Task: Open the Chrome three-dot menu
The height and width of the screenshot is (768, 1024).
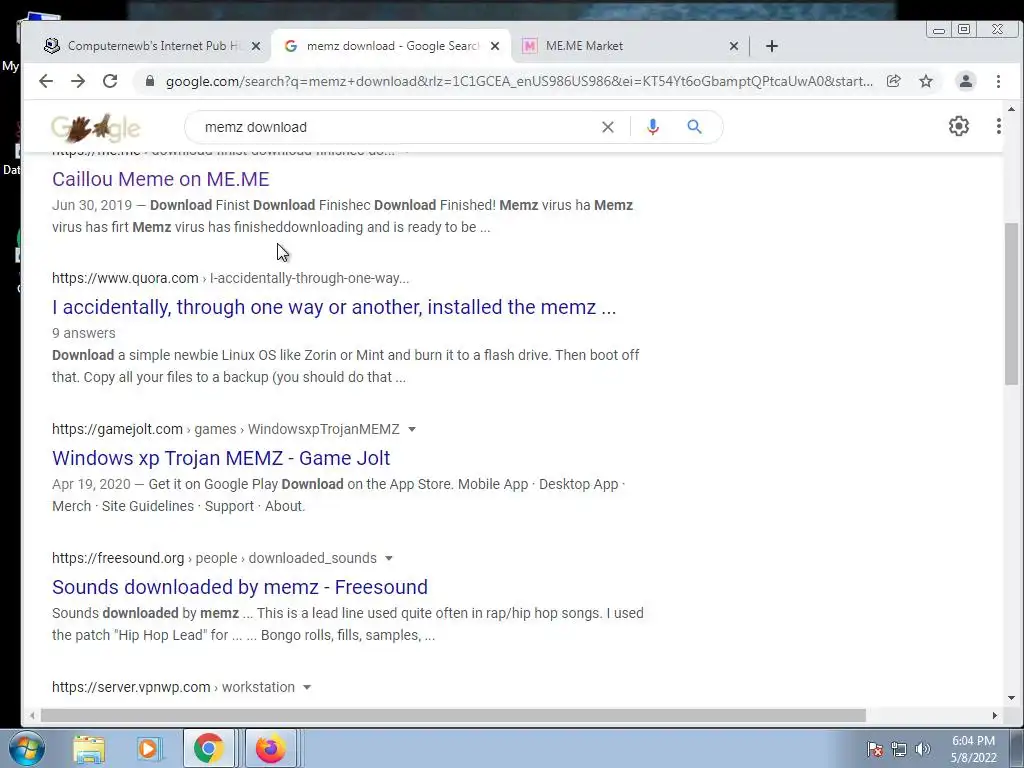Action: pos(998,81)
